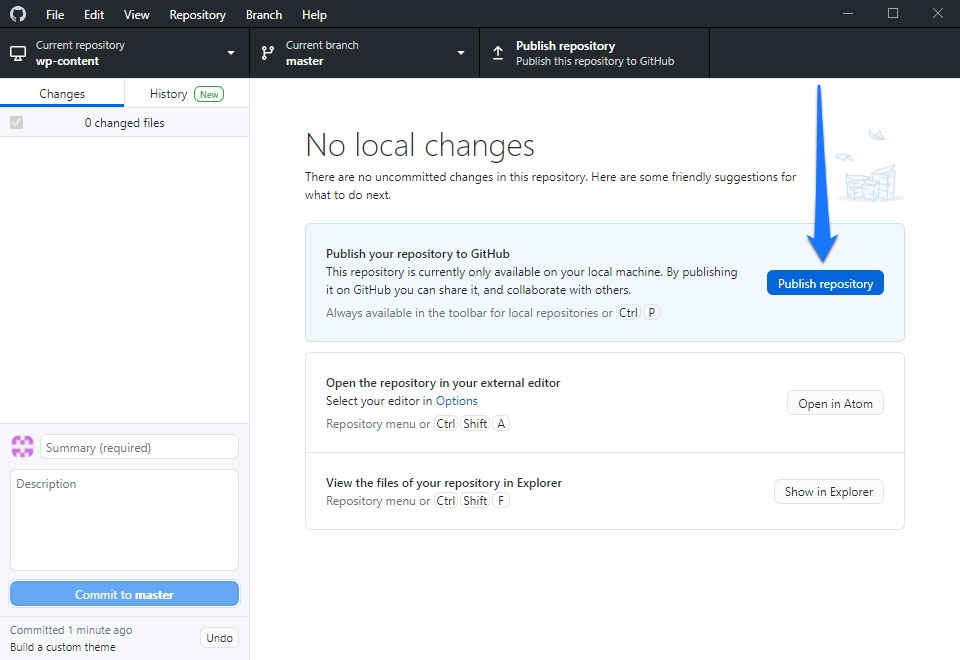Click the green New badge on History tab
Viewport: 960px width, 660px height.
tap(208, 94)
